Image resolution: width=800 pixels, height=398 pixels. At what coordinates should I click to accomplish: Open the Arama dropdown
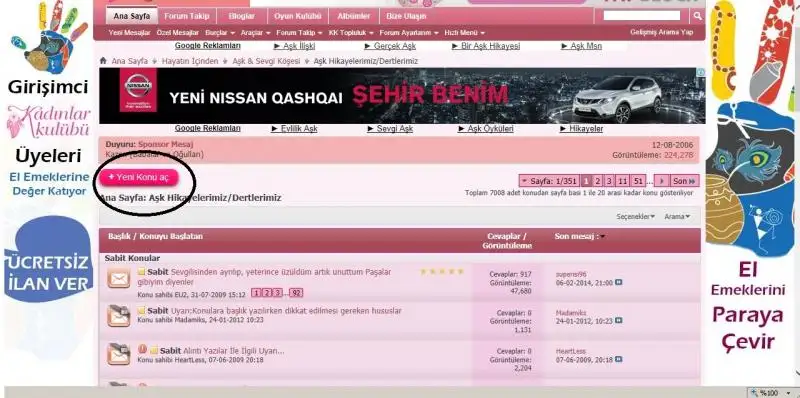click(x=677, y=216)
